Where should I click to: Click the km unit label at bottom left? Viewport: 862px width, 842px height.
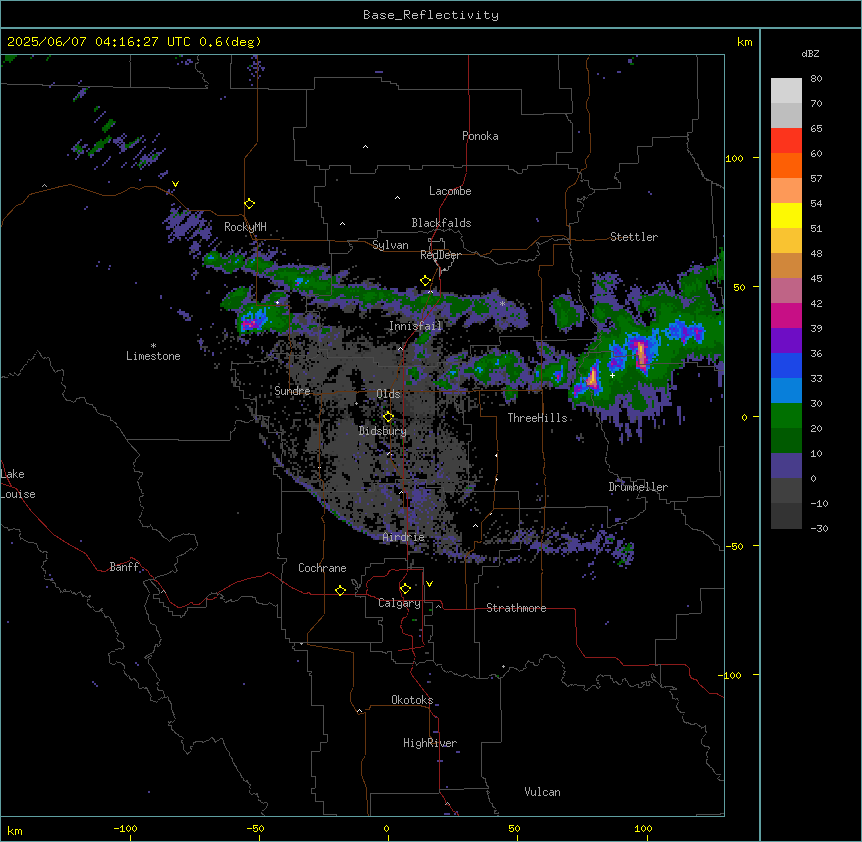click(x=15, y=830)
